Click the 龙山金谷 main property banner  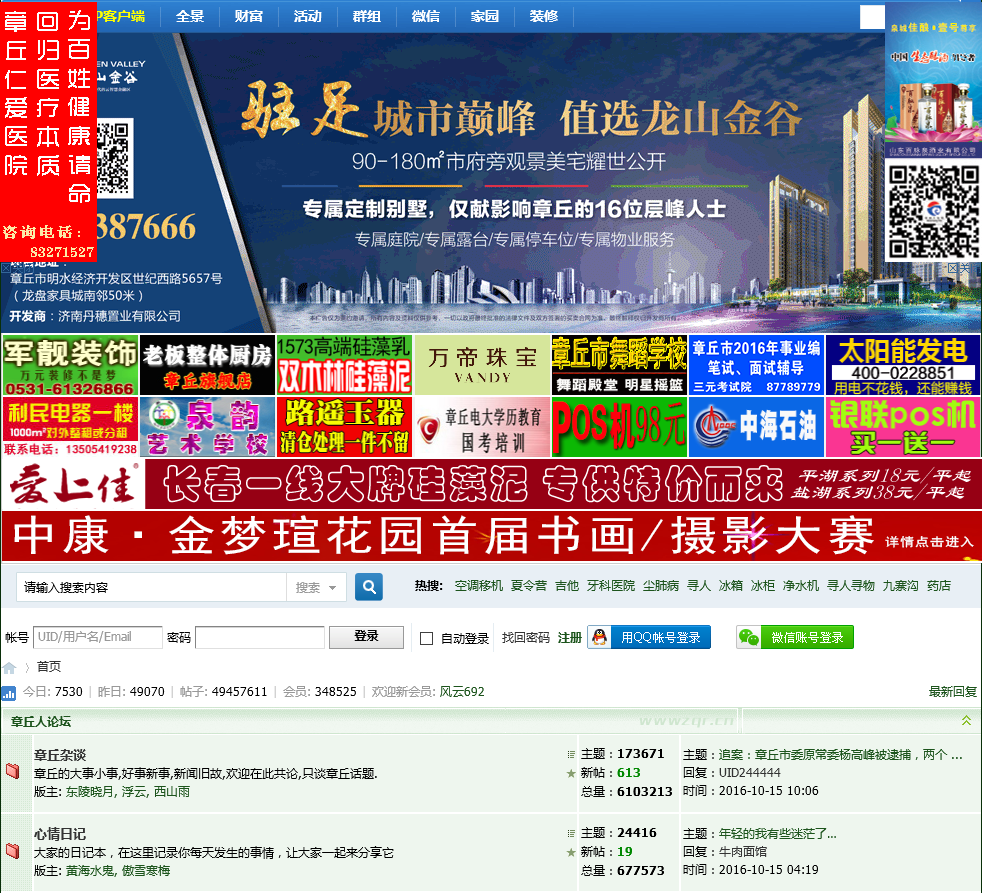pyautogui.click(x=491, y=183)
